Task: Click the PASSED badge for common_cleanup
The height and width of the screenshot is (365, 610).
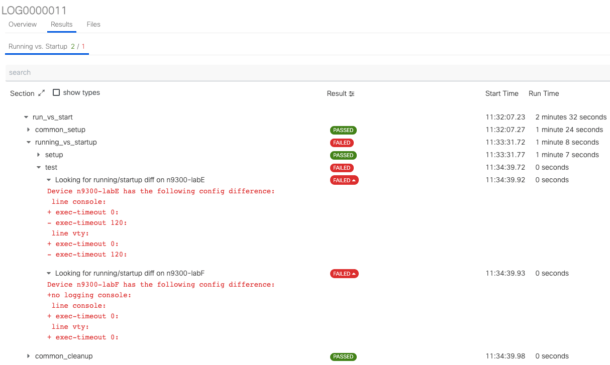Action: click(x=343, y=356)
